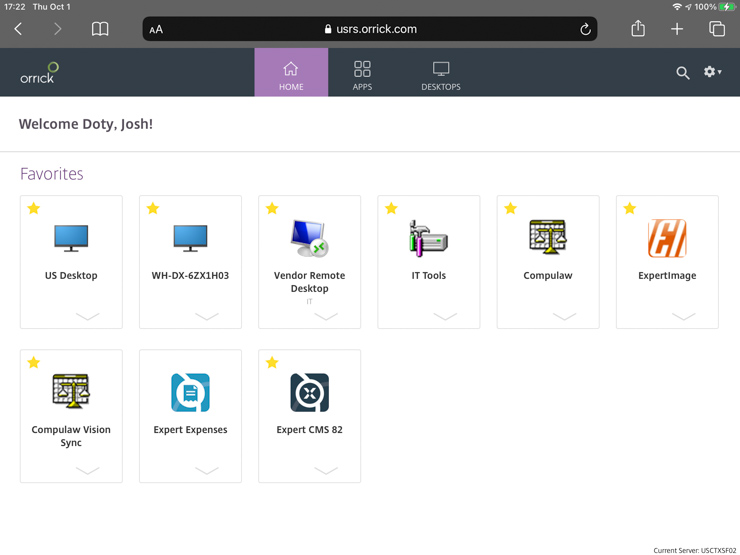This screenshot has height=555, width=740.
Task: Open the settings gear dropdown
Action: (712, 72)
